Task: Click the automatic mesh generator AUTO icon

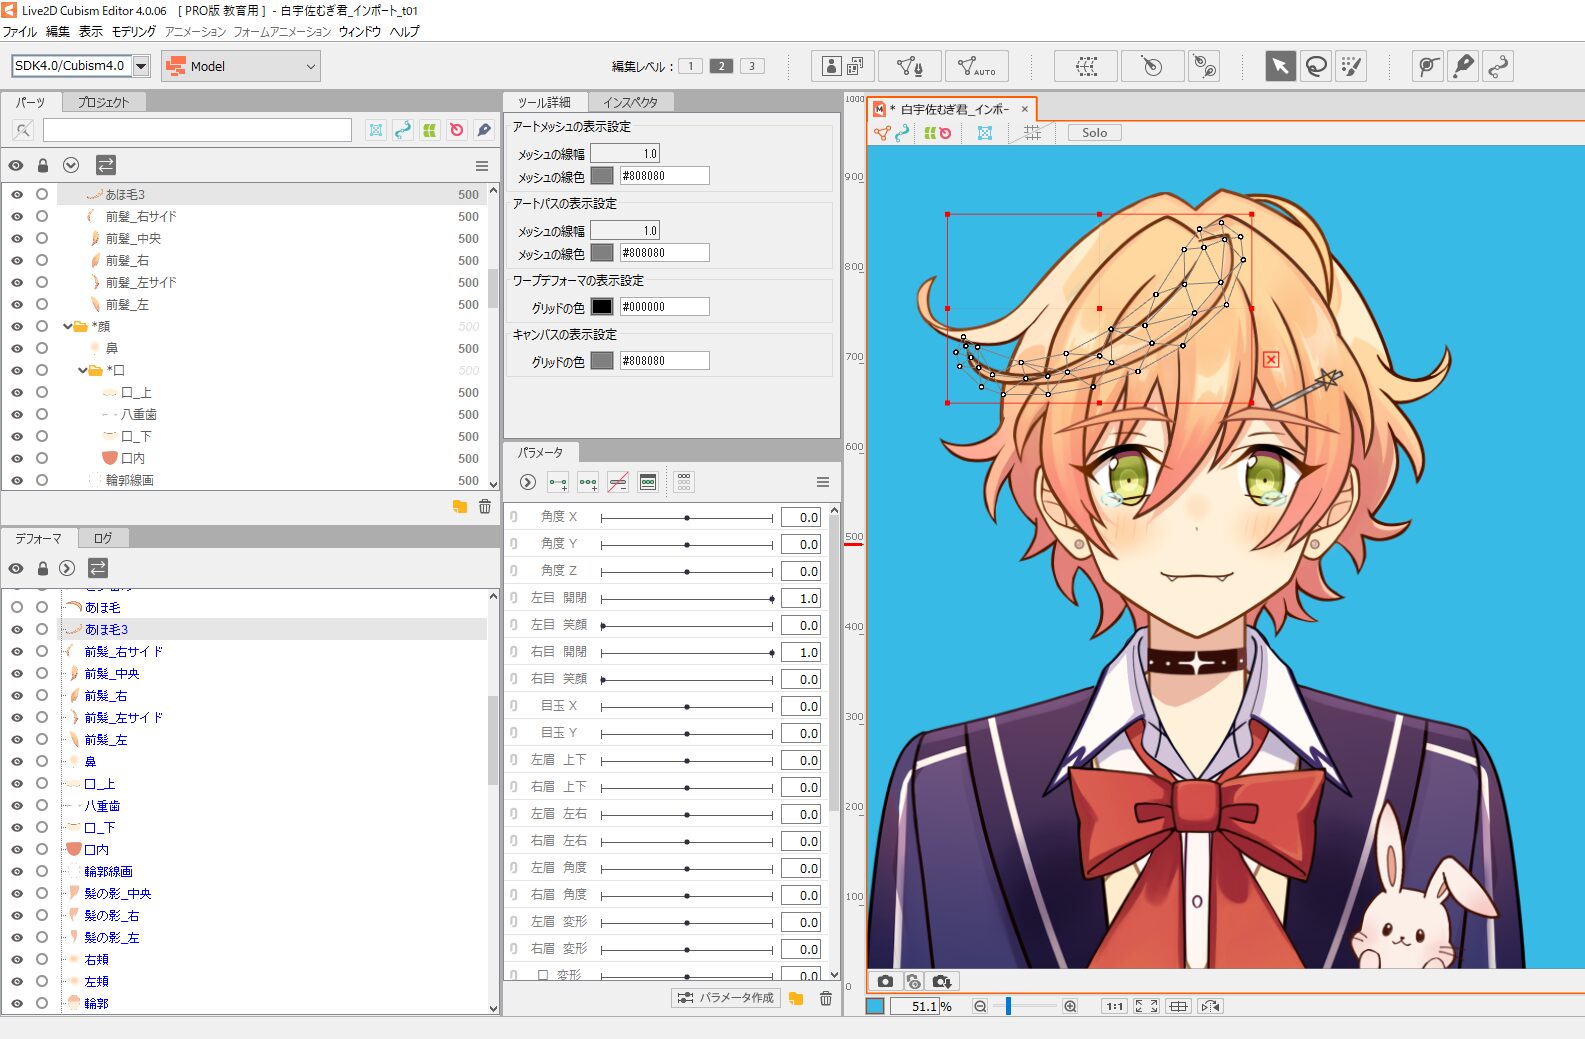Action: [975, 67]
